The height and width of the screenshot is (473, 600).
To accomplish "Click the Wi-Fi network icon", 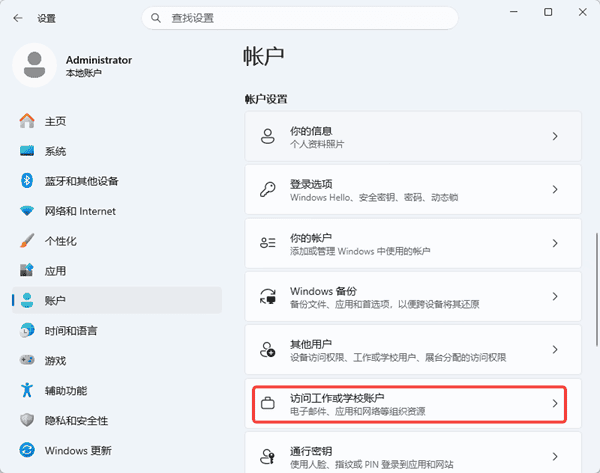I will pos(27,210).
